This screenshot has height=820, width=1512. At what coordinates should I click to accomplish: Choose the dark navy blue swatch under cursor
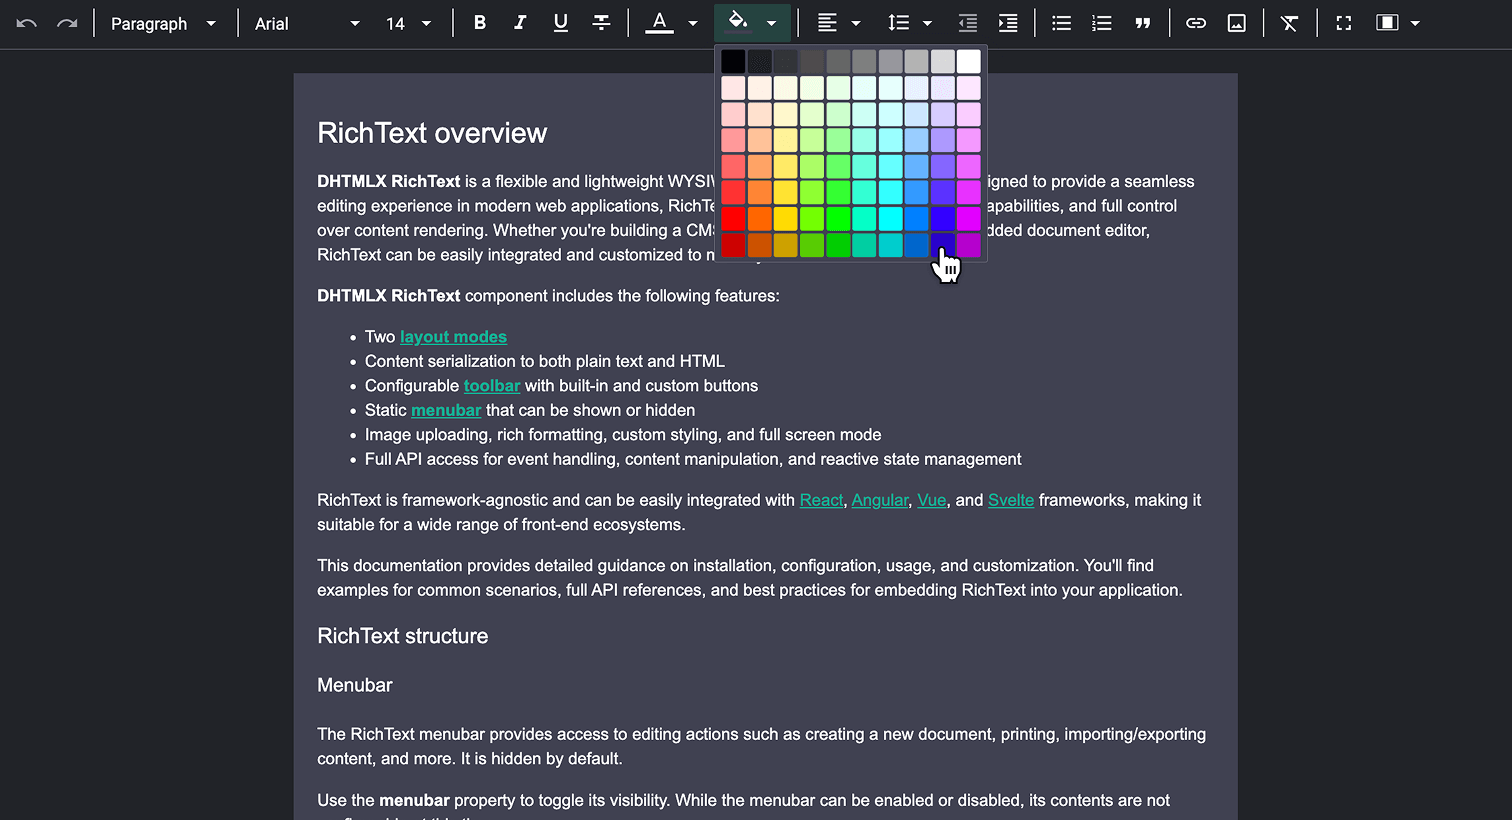point(943,245)
